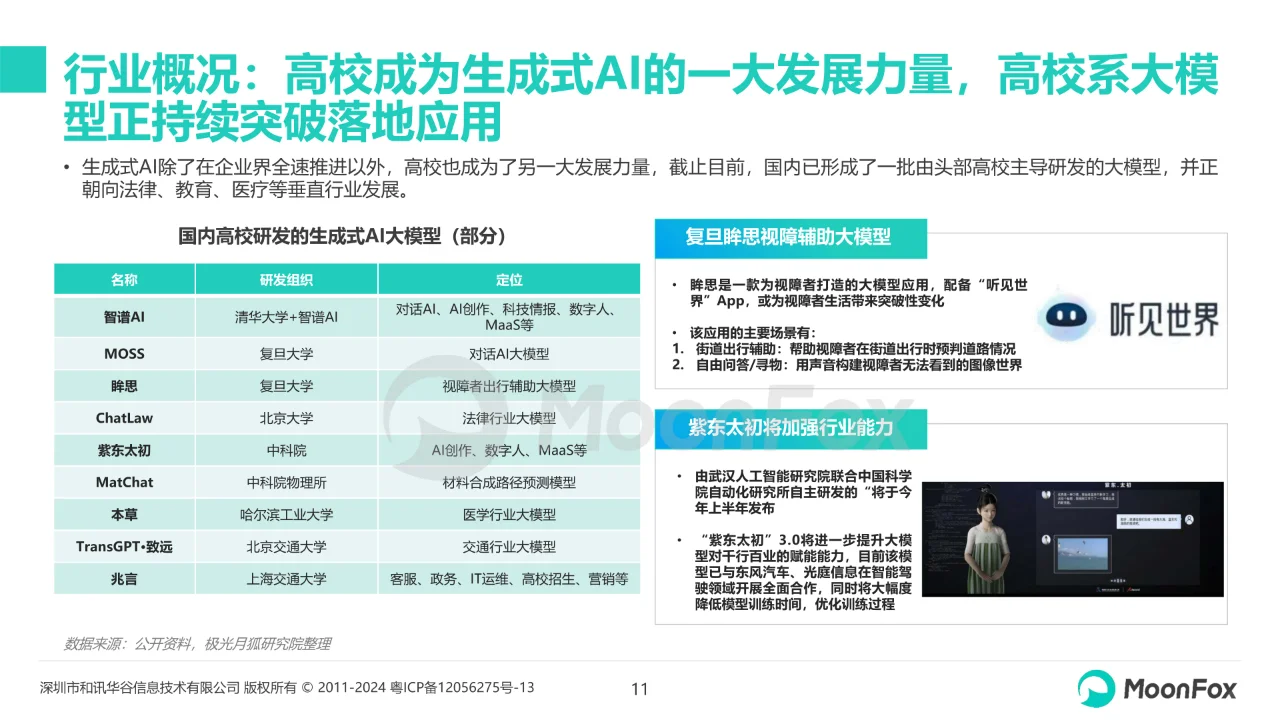Screen dimensions: 1280x720
Task: Select the 复旦眸思视障辅助大模型 header
Action: tap(790, 237)
